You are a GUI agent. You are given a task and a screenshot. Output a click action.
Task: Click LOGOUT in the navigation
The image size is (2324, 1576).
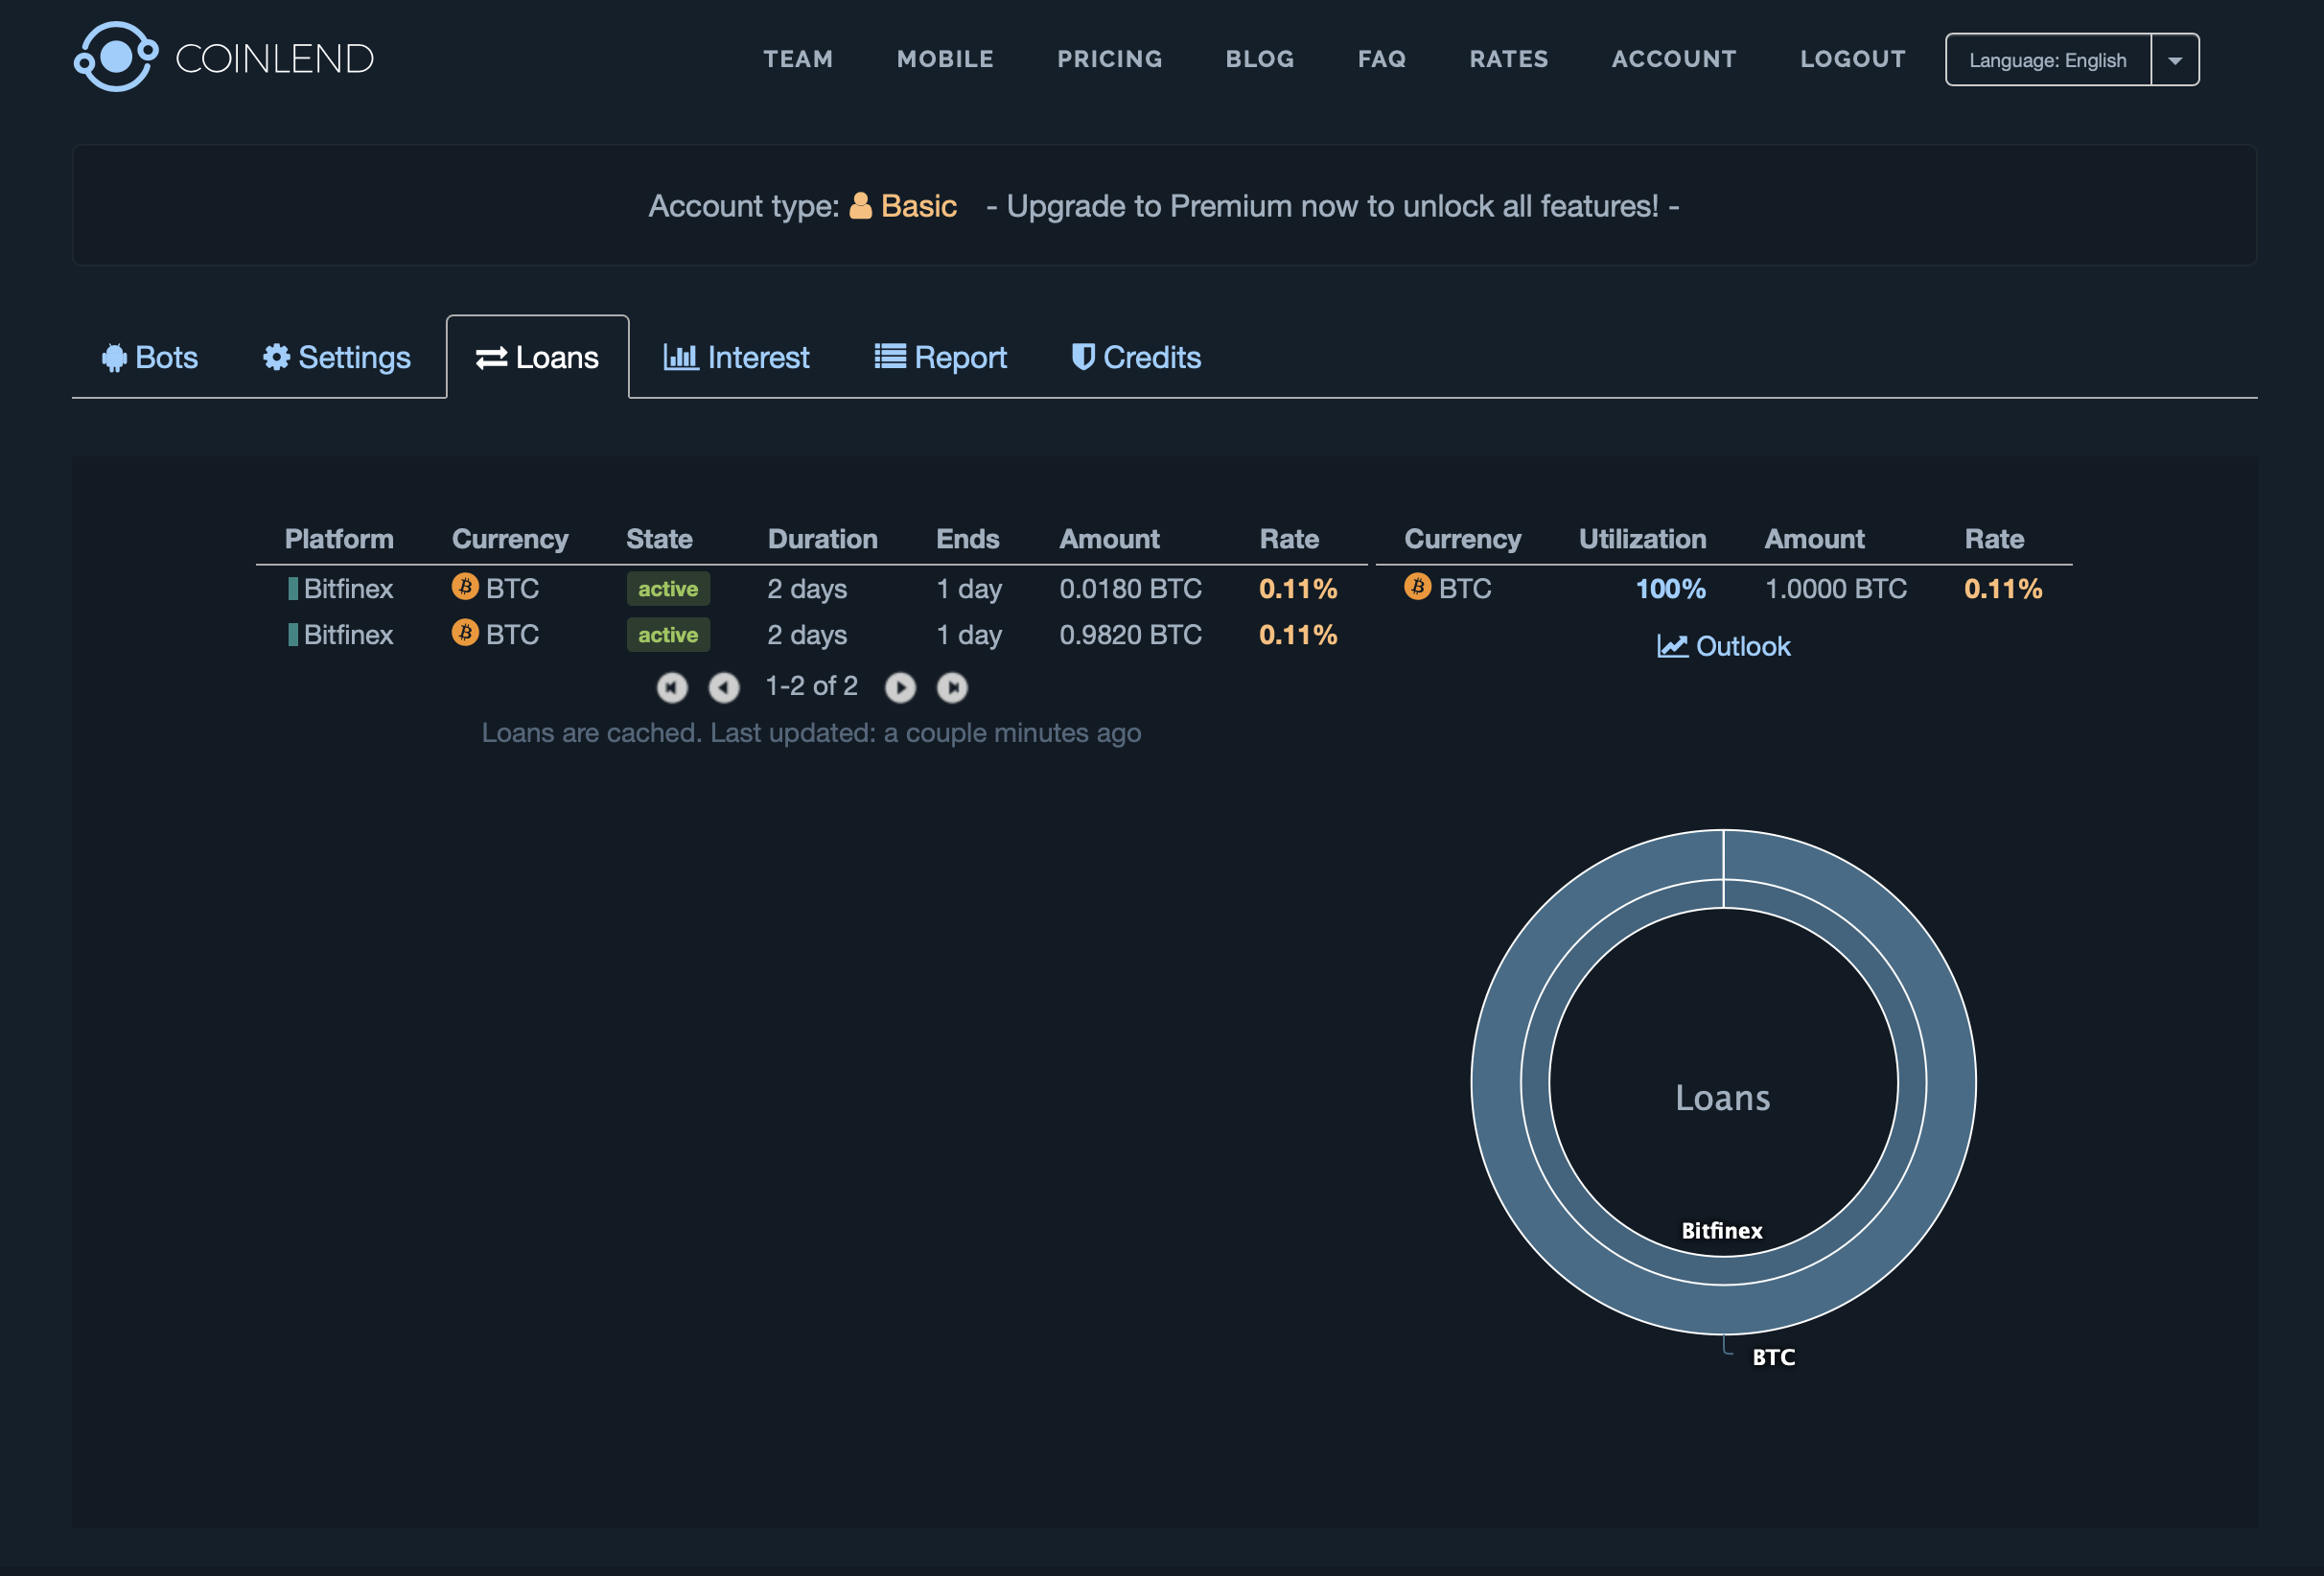[1853, 59]
